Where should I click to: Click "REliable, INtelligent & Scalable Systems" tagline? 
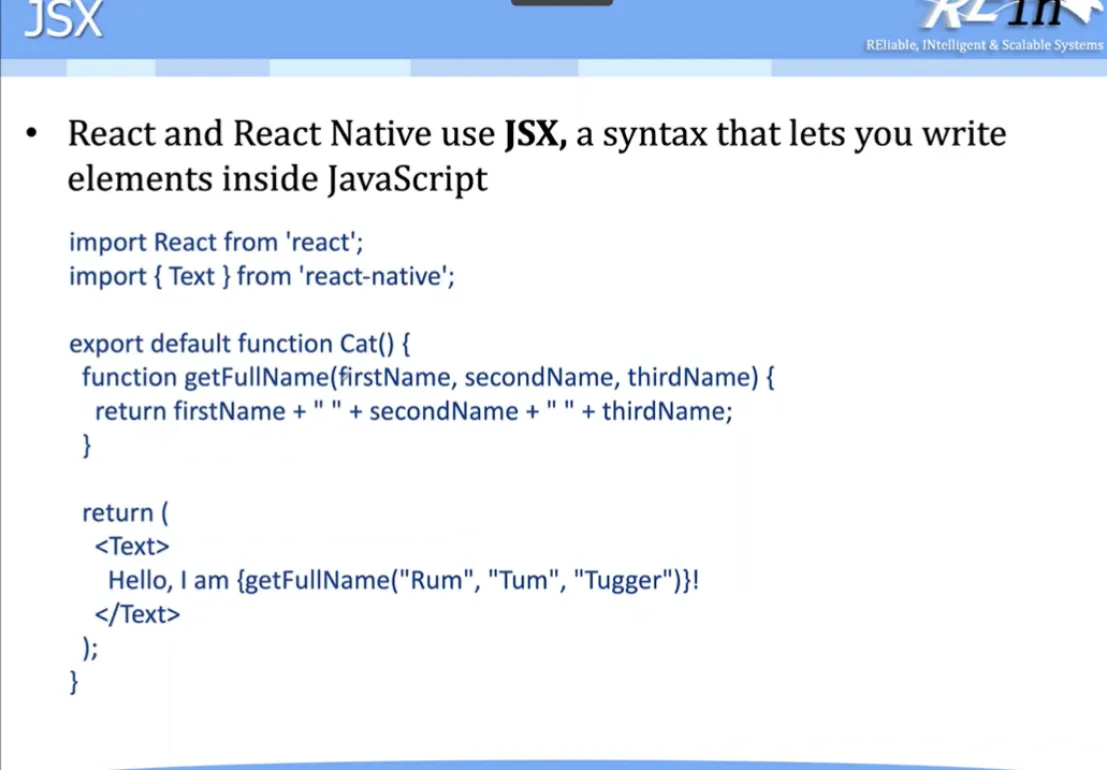[x=984, y=45]
